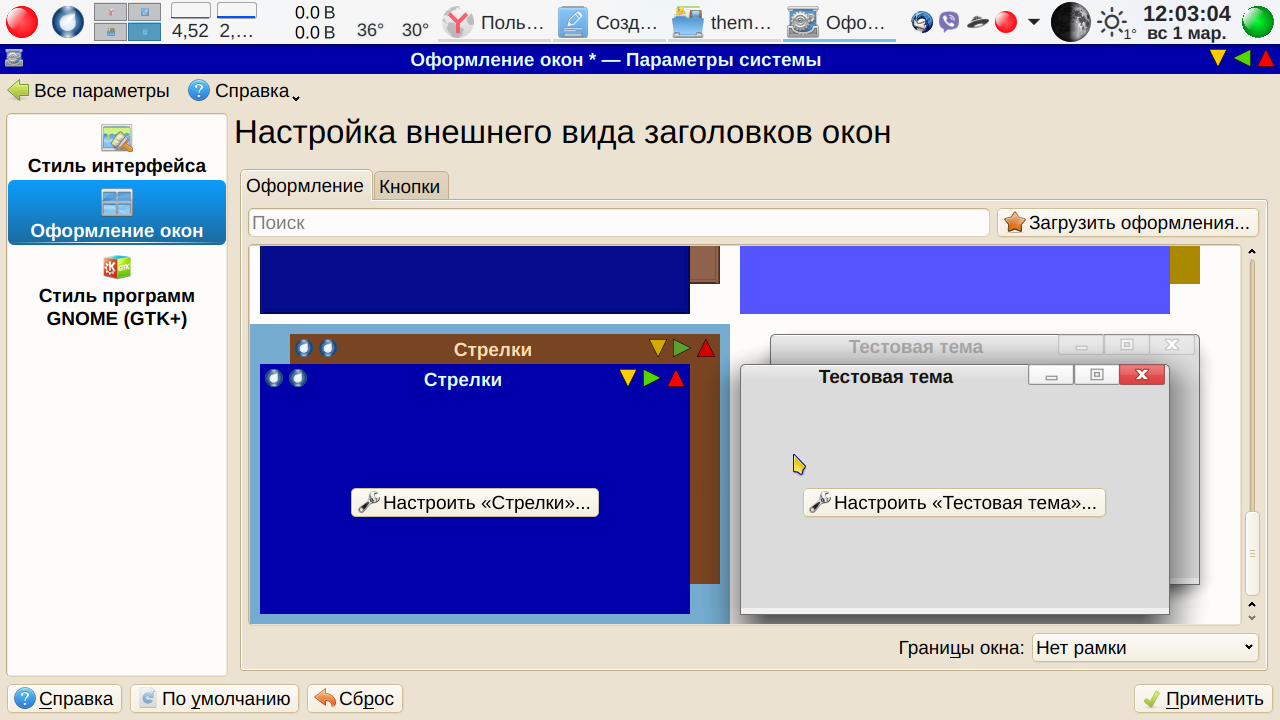
Task: Click the virtual desktop pager grid
Action: tap(127, 21)
